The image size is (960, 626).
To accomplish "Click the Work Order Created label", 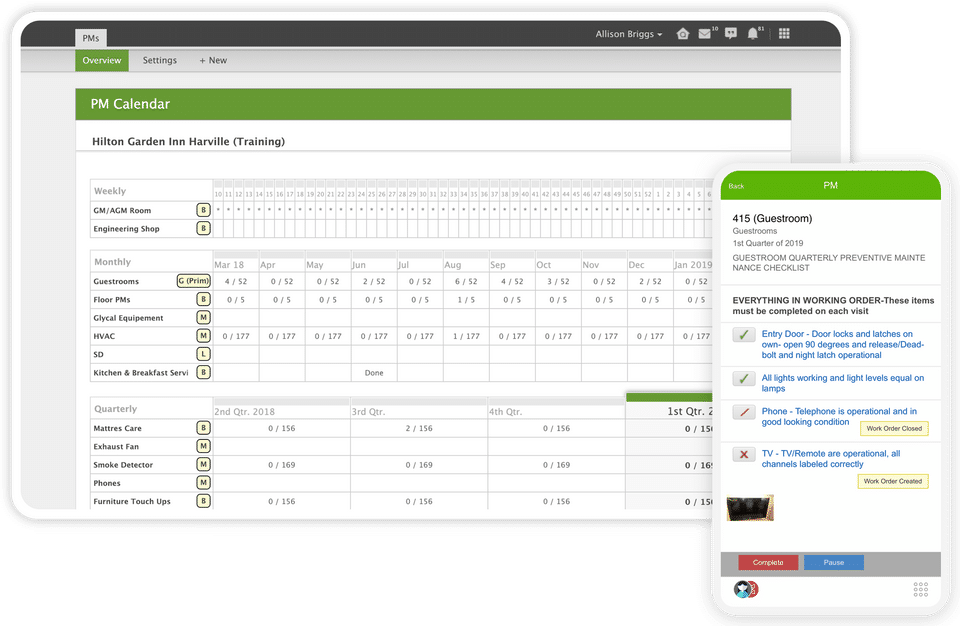I will 893,481.
